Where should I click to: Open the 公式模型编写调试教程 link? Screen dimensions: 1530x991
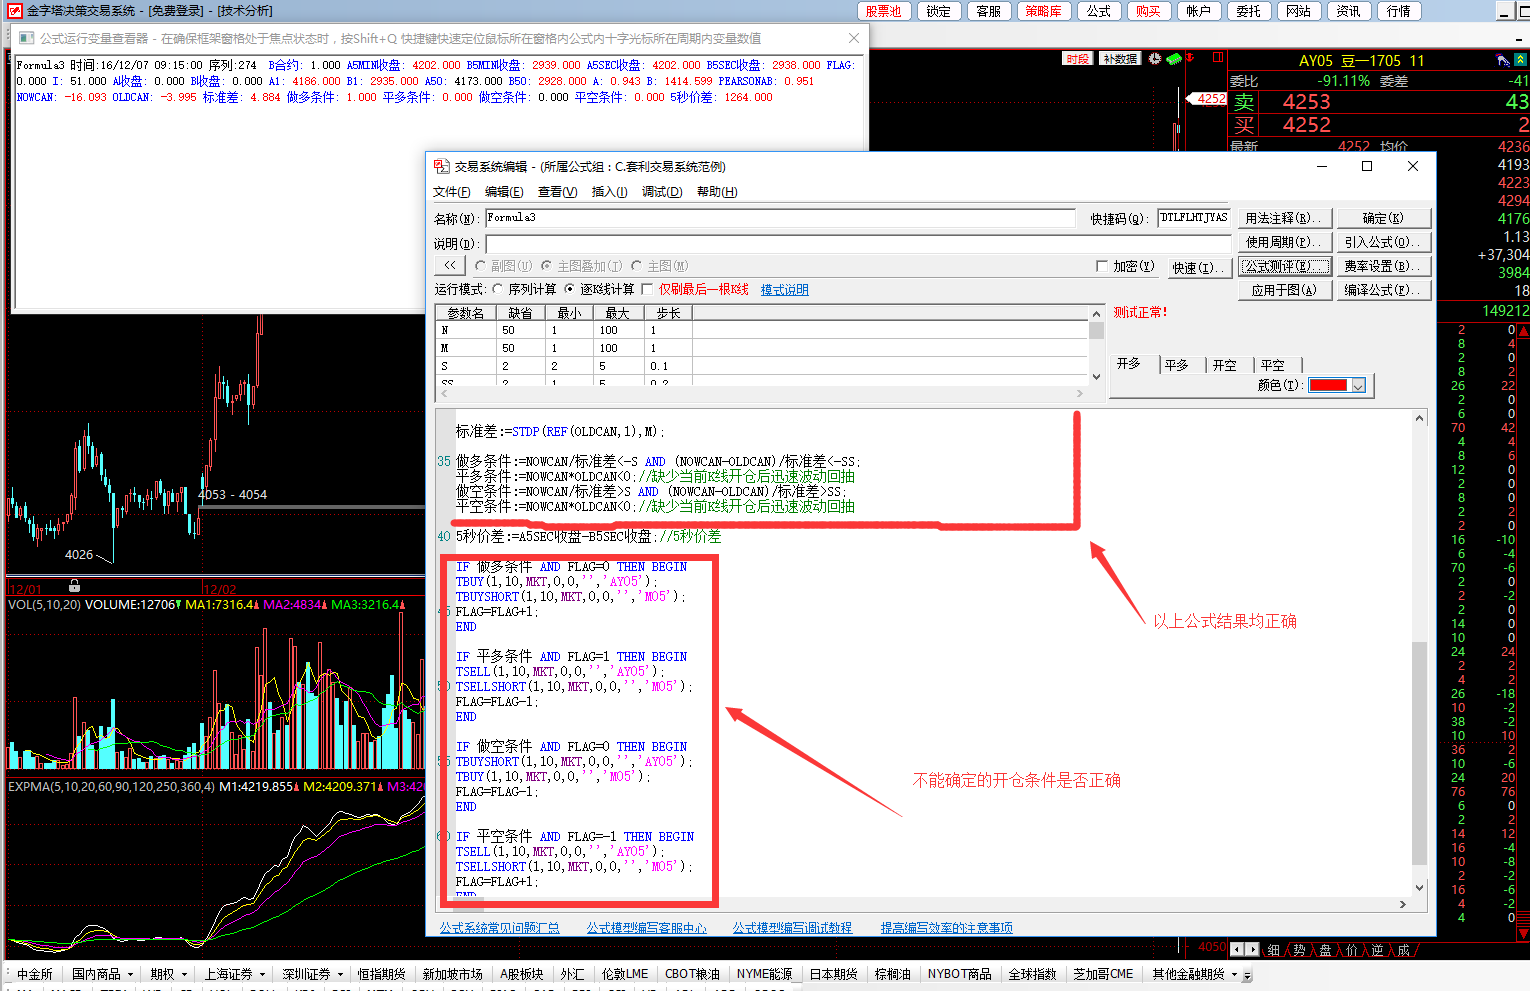click(x=792, y=928)
